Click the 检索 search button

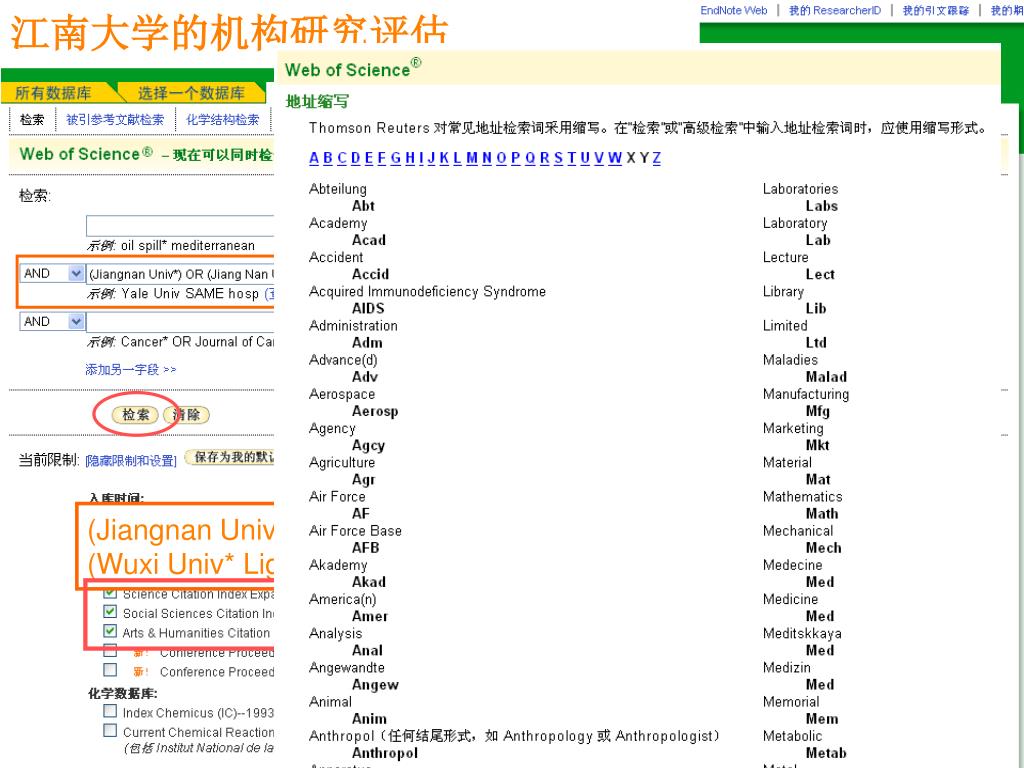tap(135, 415)
